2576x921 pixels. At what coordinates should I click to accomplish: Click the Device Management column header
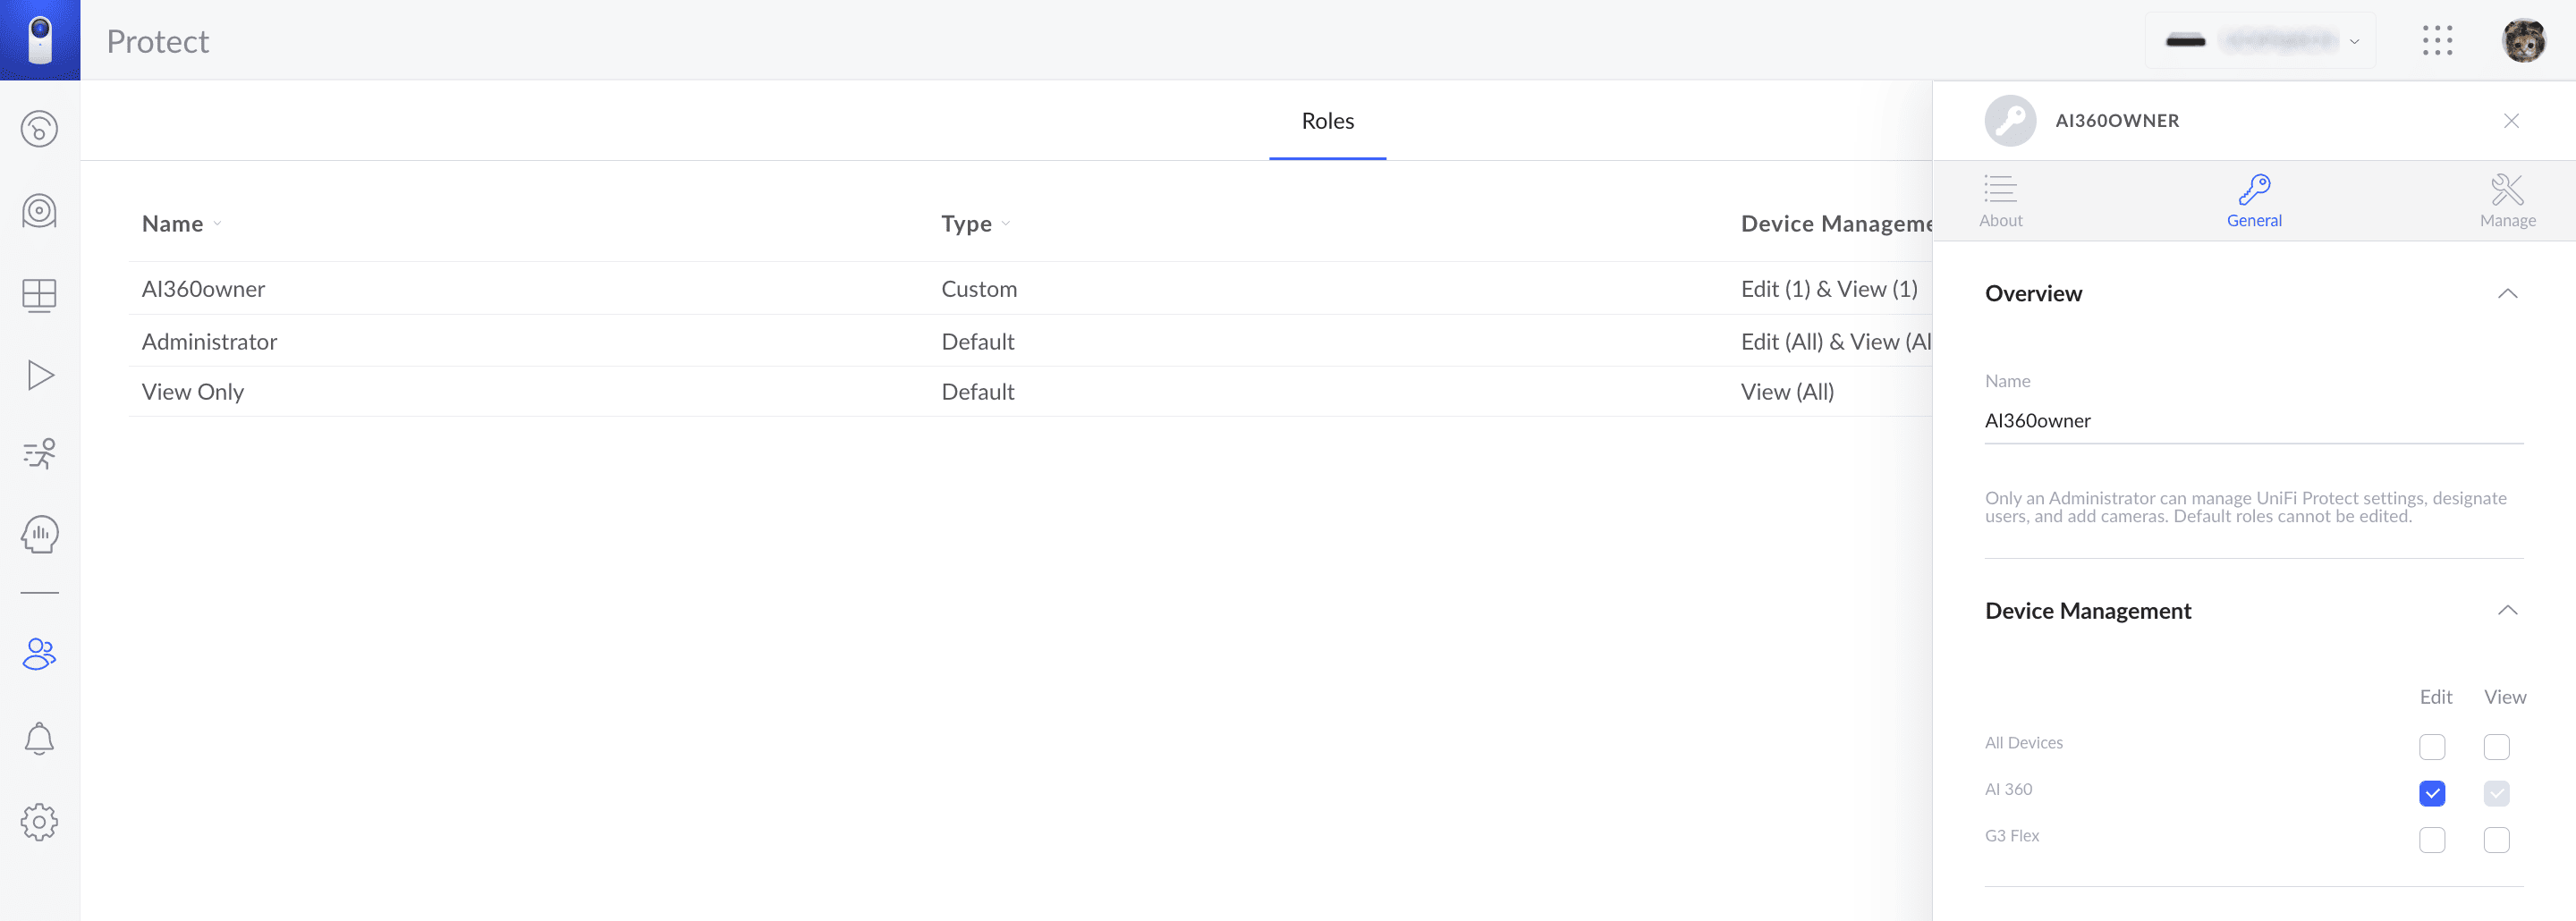click(1836, 224)
